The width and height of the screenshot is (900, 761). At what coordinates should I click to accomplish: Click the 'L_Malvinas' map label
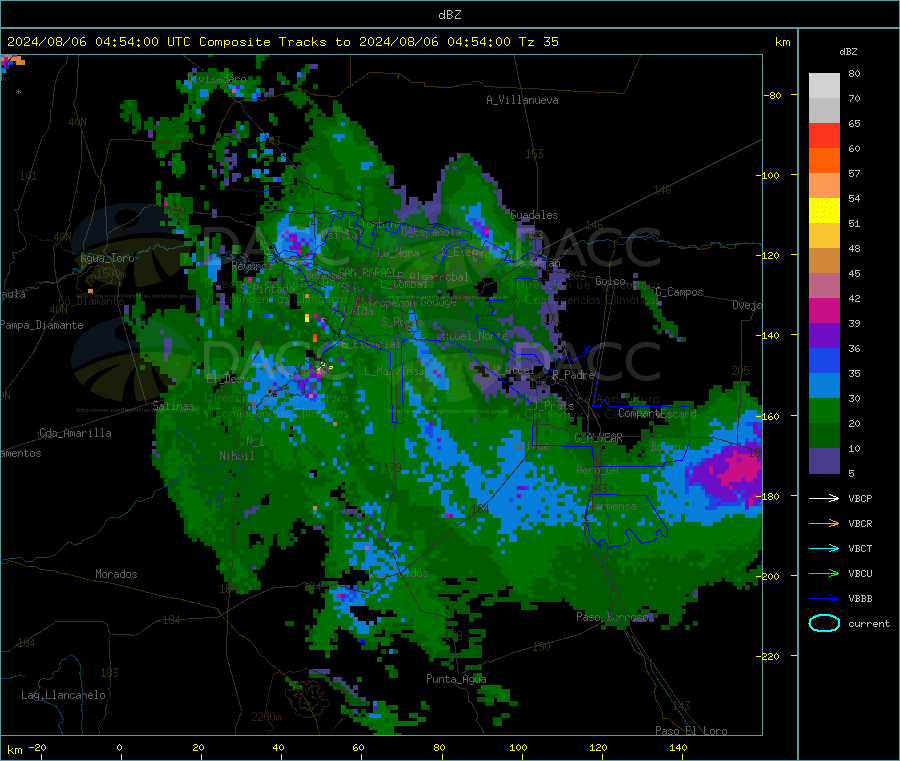click(394, 371)
